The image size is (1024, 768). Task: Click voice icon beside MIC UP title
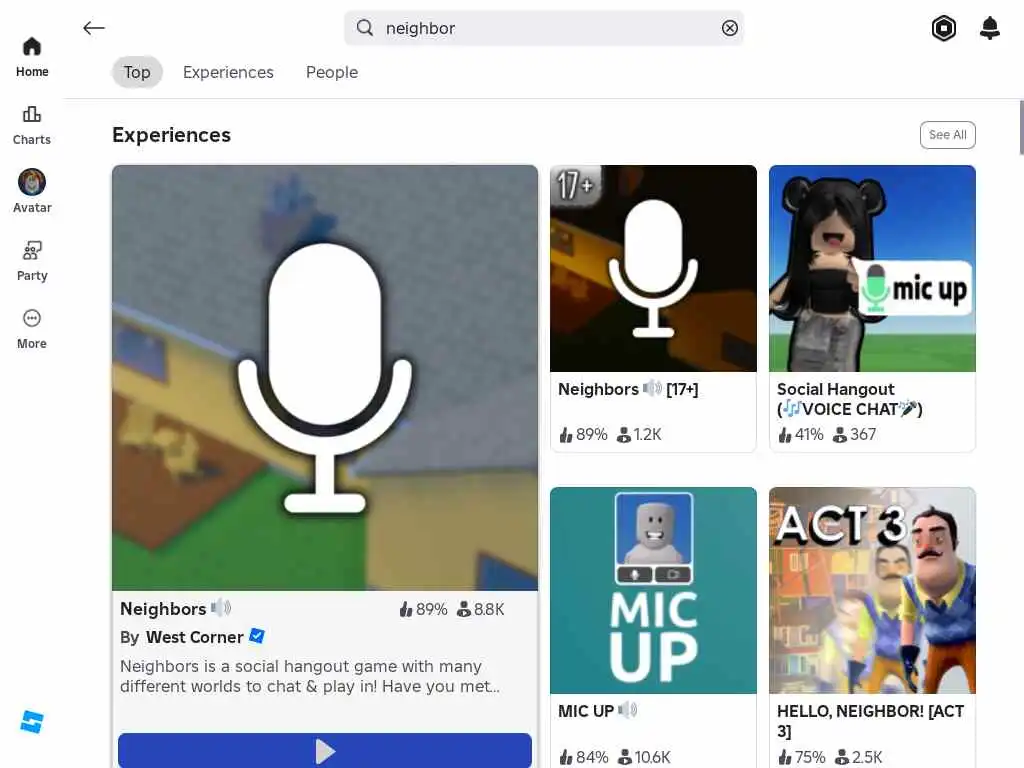(628, 709)
